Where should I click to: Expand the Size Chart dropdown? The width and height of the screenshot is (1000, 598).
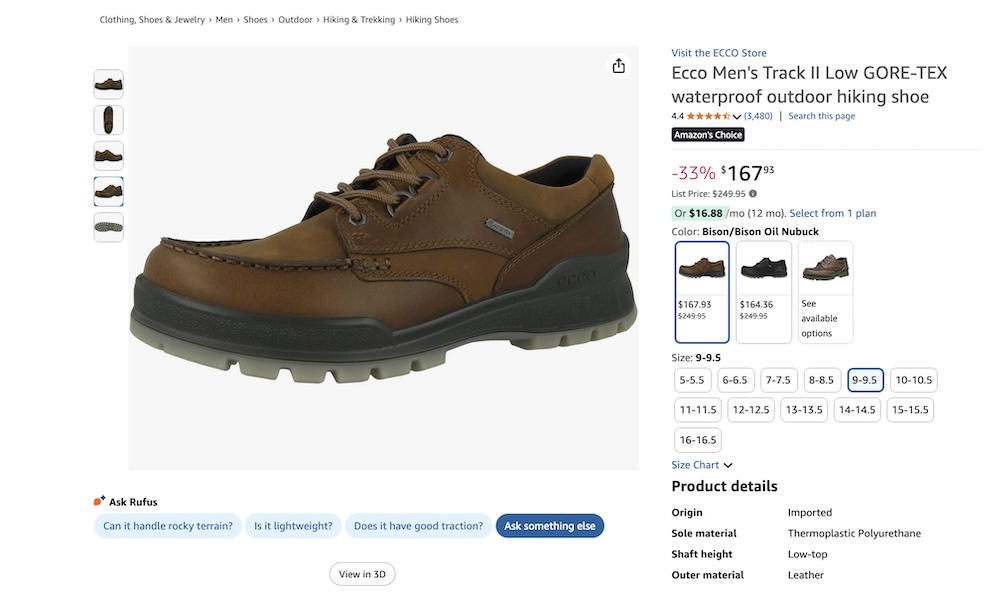[x=702, y=465]
